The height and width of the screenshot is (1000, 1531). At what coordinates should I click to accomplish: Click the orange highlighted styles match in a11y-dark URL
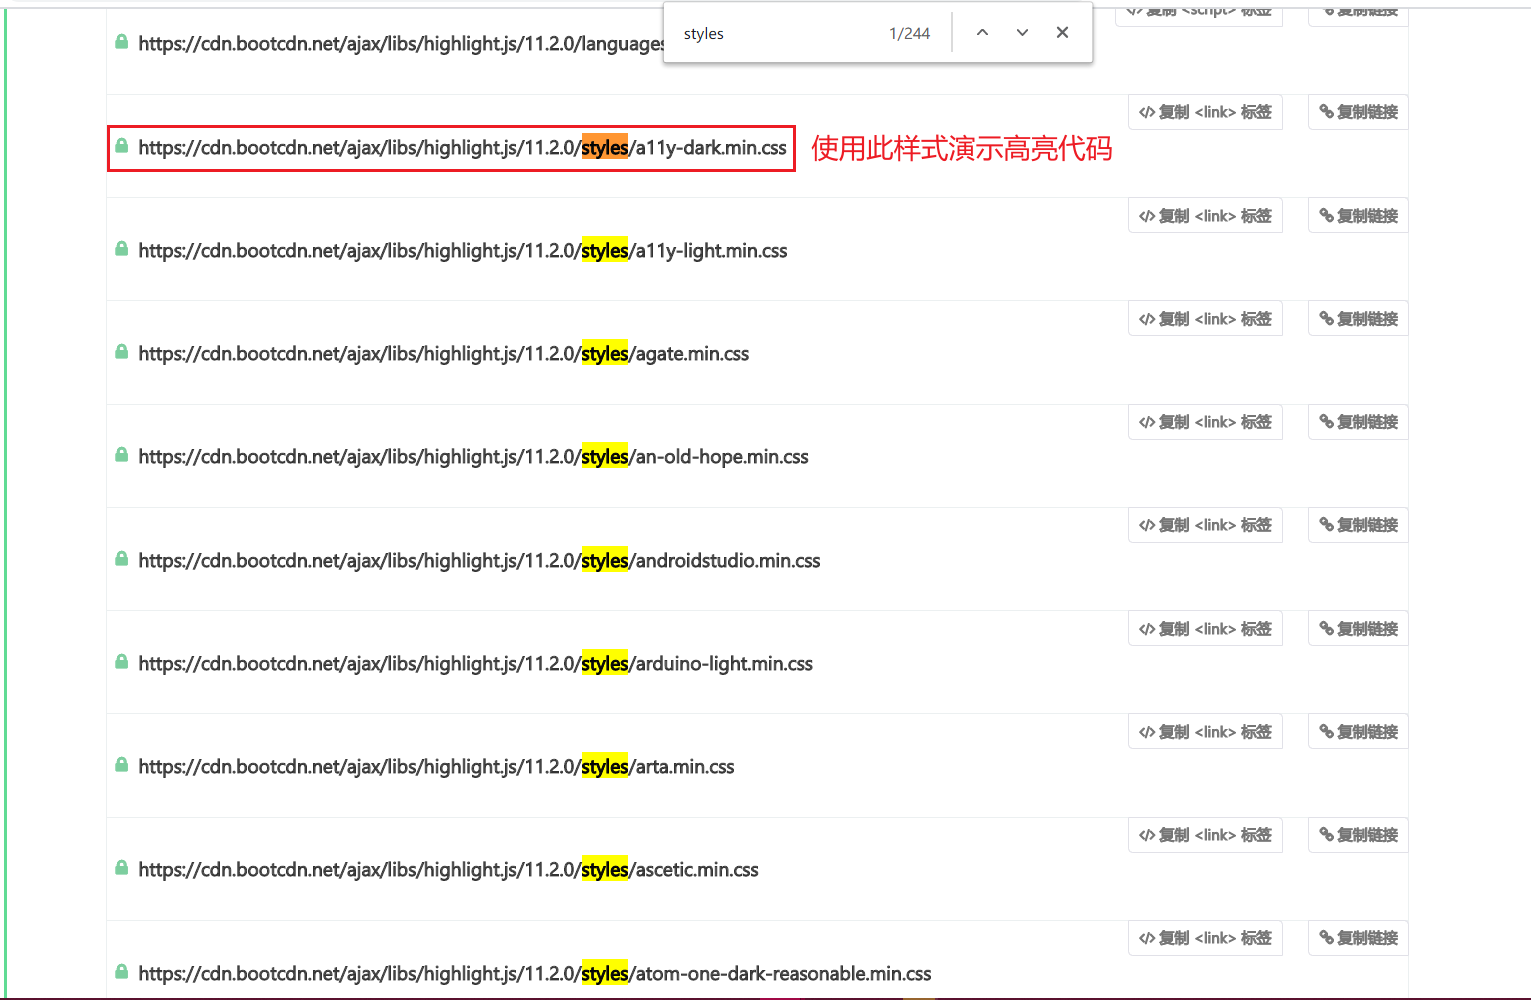click(605, 146)
